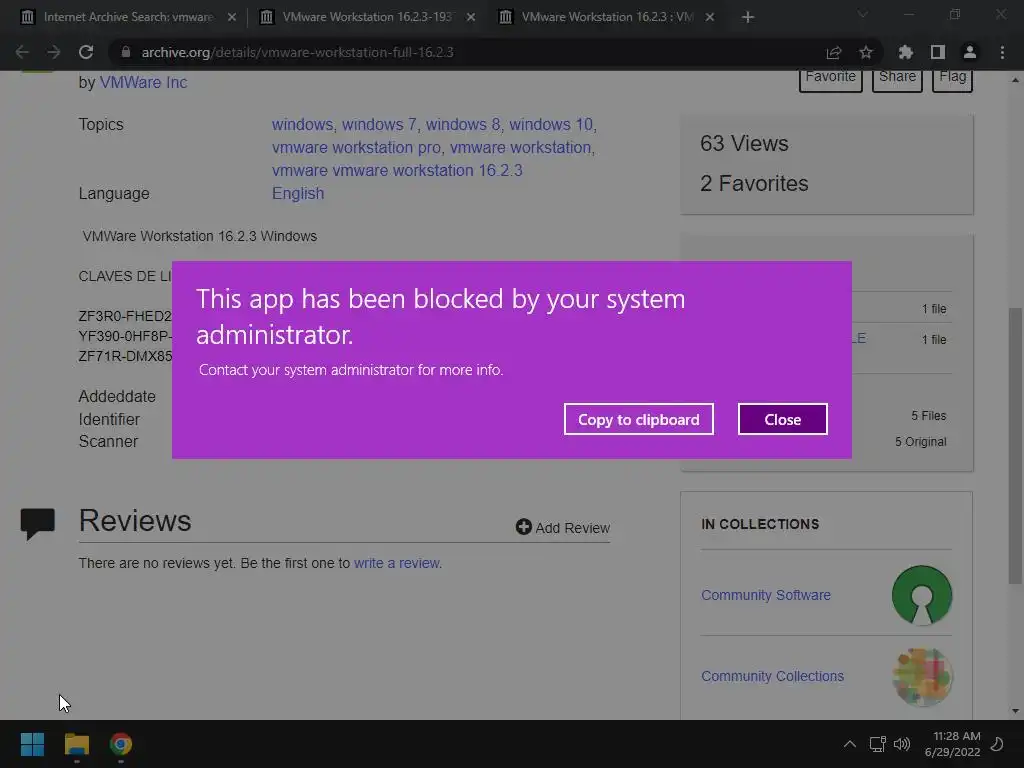
Task: Open vmware workstation pro topic link
Action: (357, 148)
